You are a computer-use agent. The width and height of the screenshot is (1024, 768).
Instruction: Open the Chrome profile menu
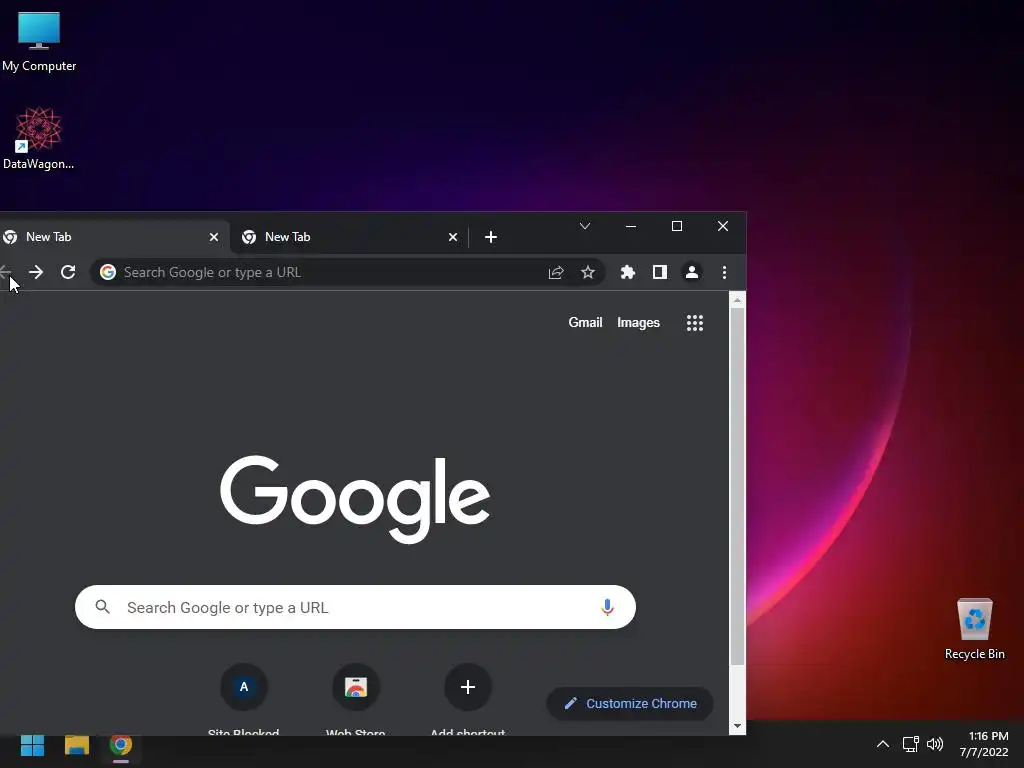pyautogui.click(x=692, y=272)
